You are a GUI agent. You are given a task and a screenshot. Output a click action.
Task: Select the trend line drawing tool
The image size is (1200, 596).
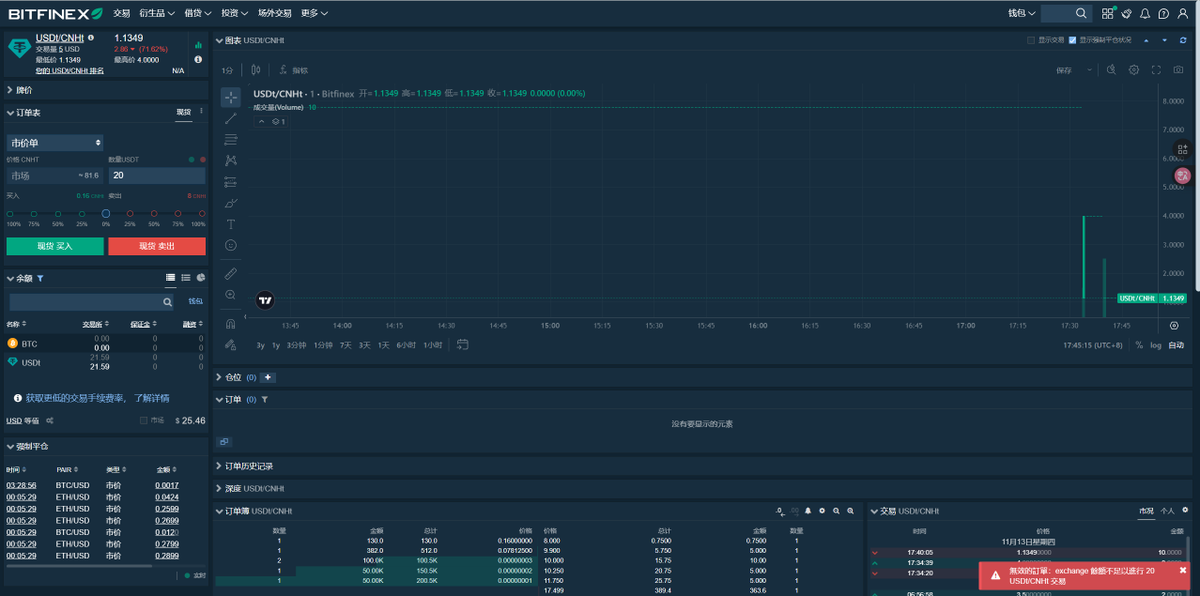click(x=231, y=118)
